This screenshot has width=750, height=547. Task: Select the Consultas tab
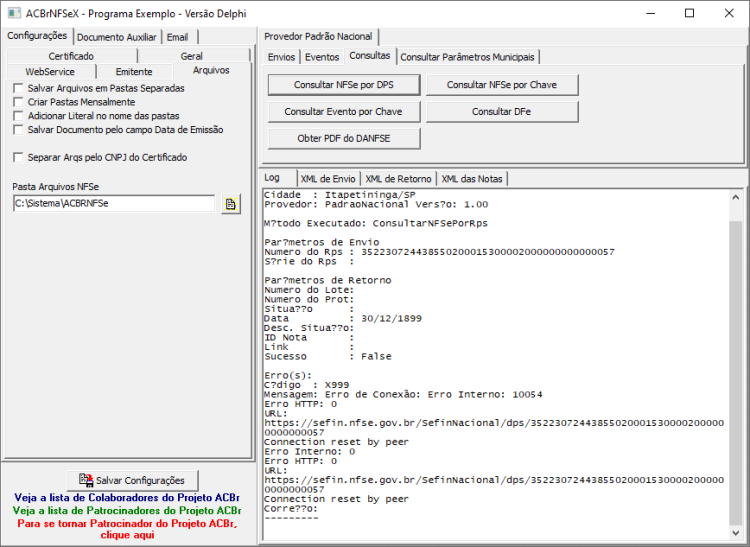click(x=370, y=55)
